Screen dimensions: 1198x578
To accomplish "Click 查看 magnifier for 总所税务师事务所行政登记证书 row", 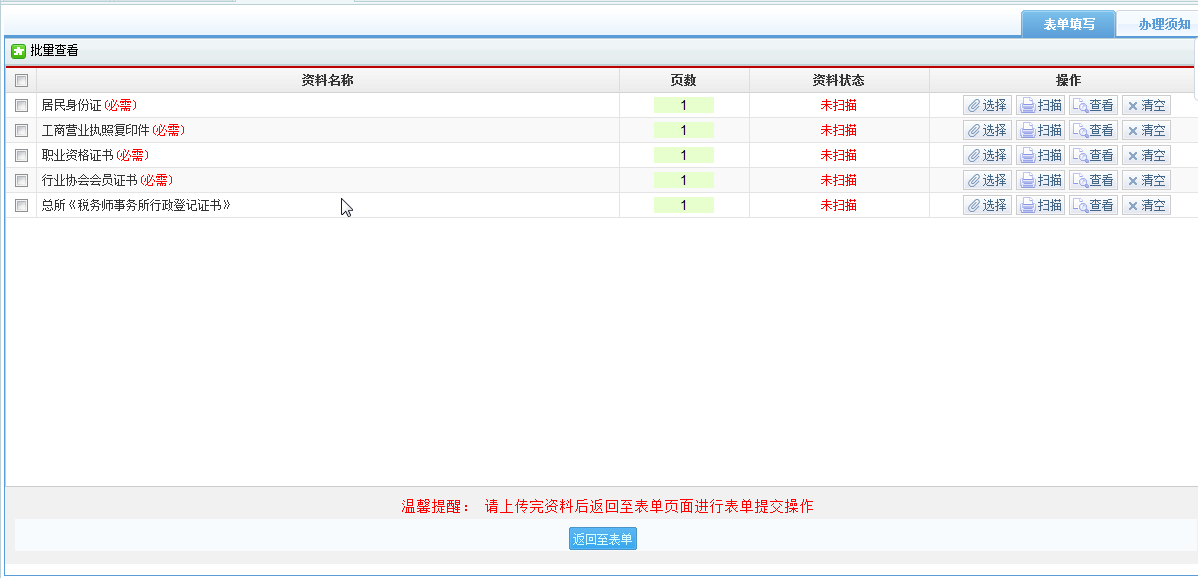I will point(1093,205).
